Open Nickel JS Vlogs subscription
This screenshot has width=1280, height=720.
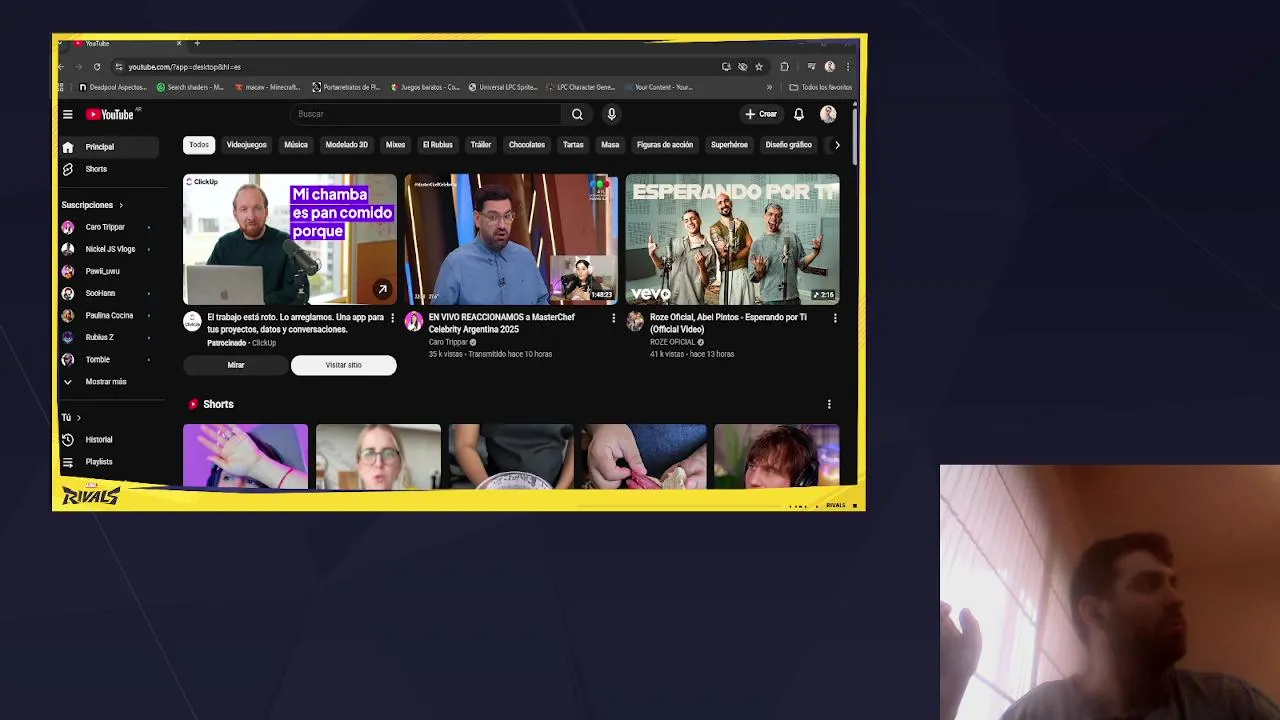coord(109,249)
